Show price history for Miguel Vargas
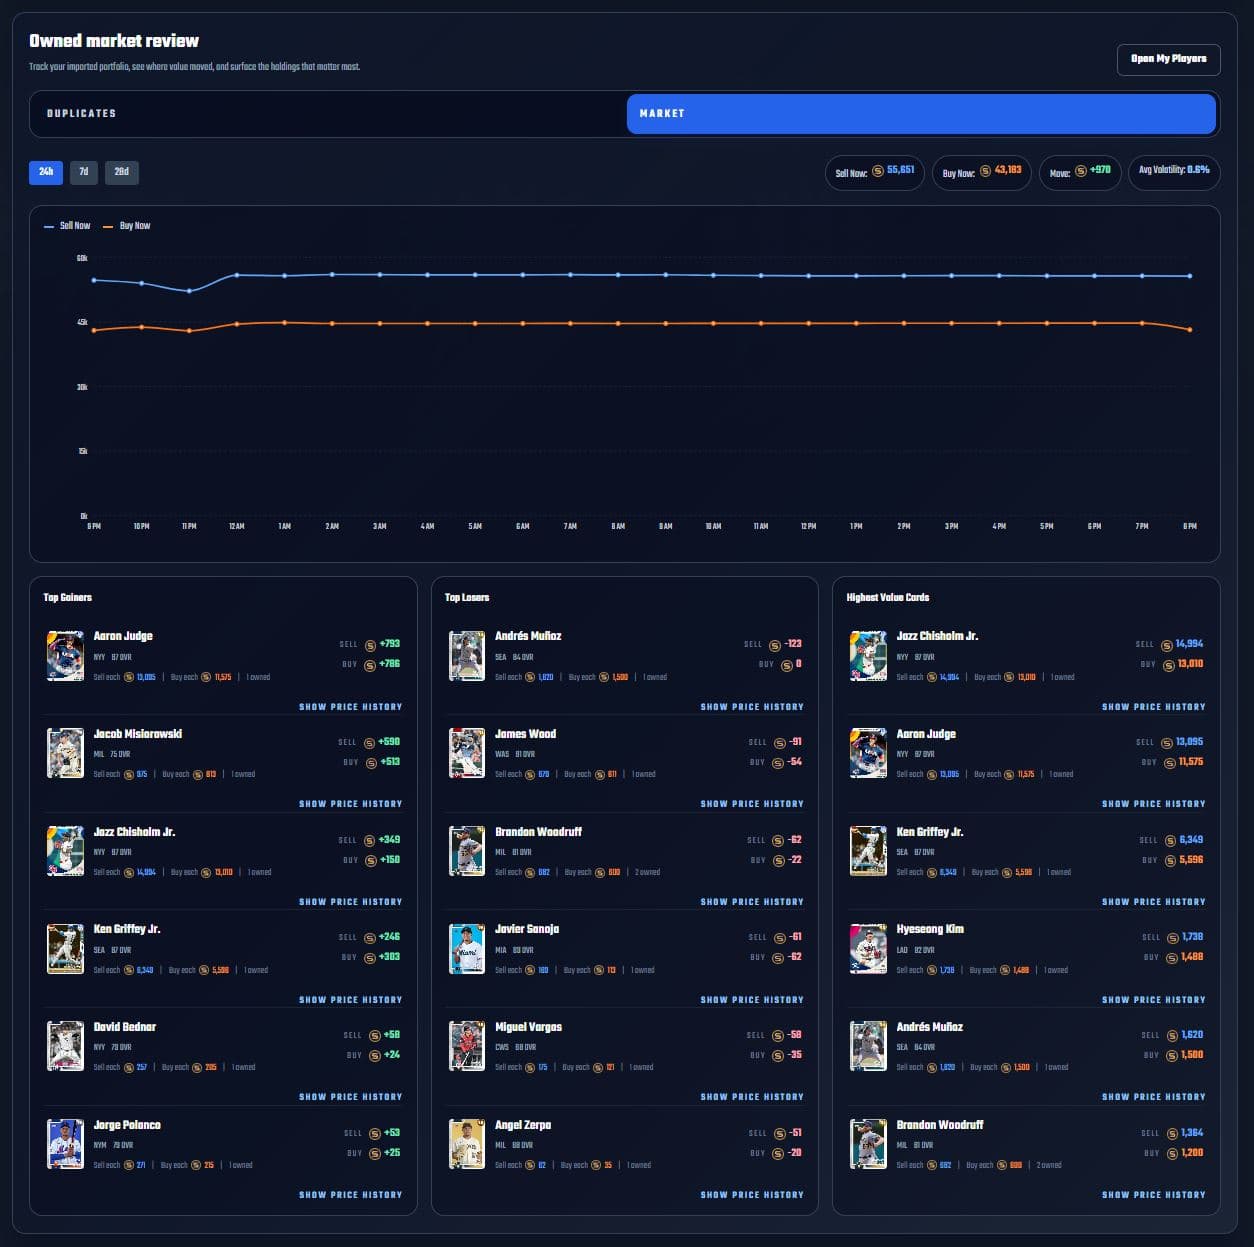The image size is (1254, 1247). click(751, 1097)
